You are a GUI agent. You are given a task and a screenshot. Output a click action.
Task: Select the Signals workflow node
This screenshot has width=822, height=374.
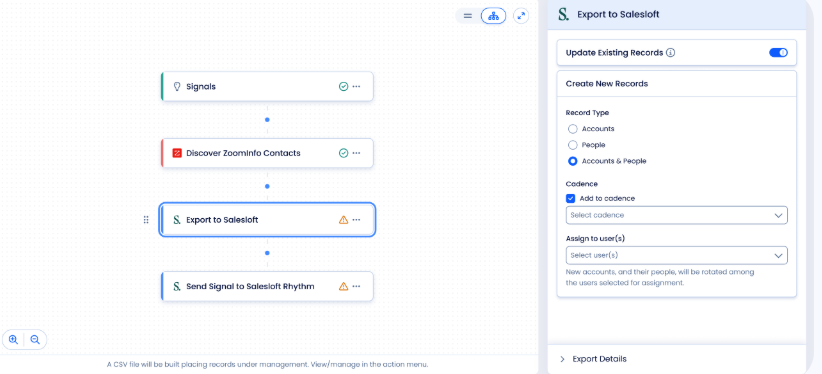point(267,87)
